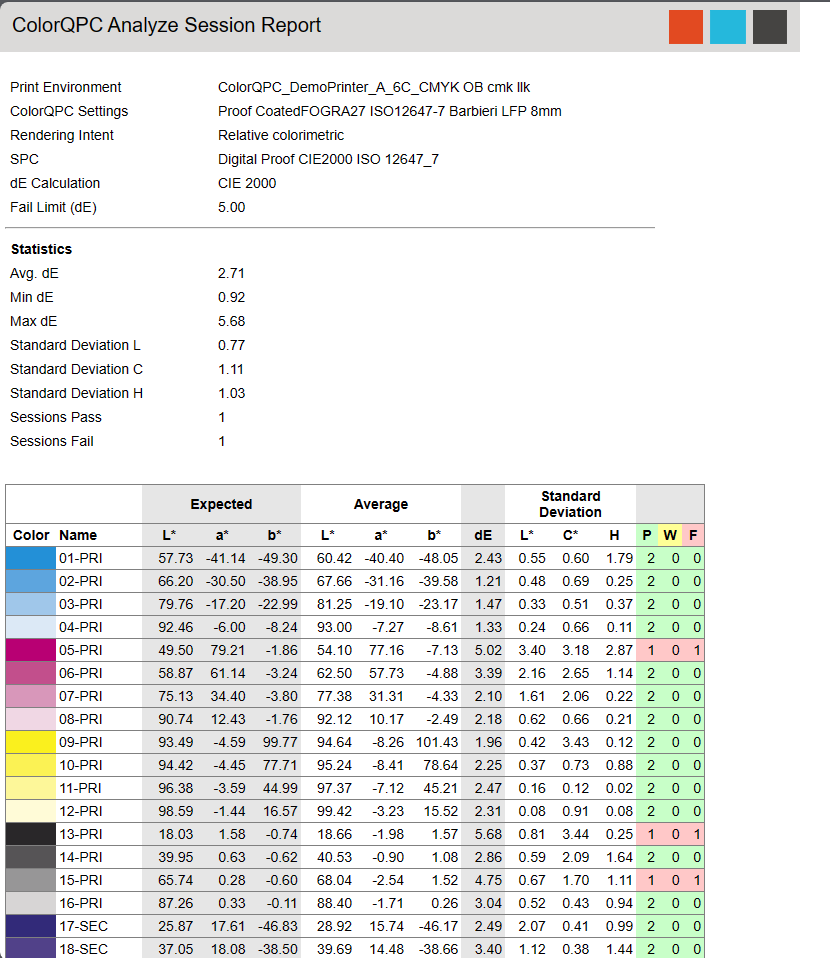This screenshot has width=830, height=958.
Task: Click the 12-PRI row name
Action: [x=81, y=811]
